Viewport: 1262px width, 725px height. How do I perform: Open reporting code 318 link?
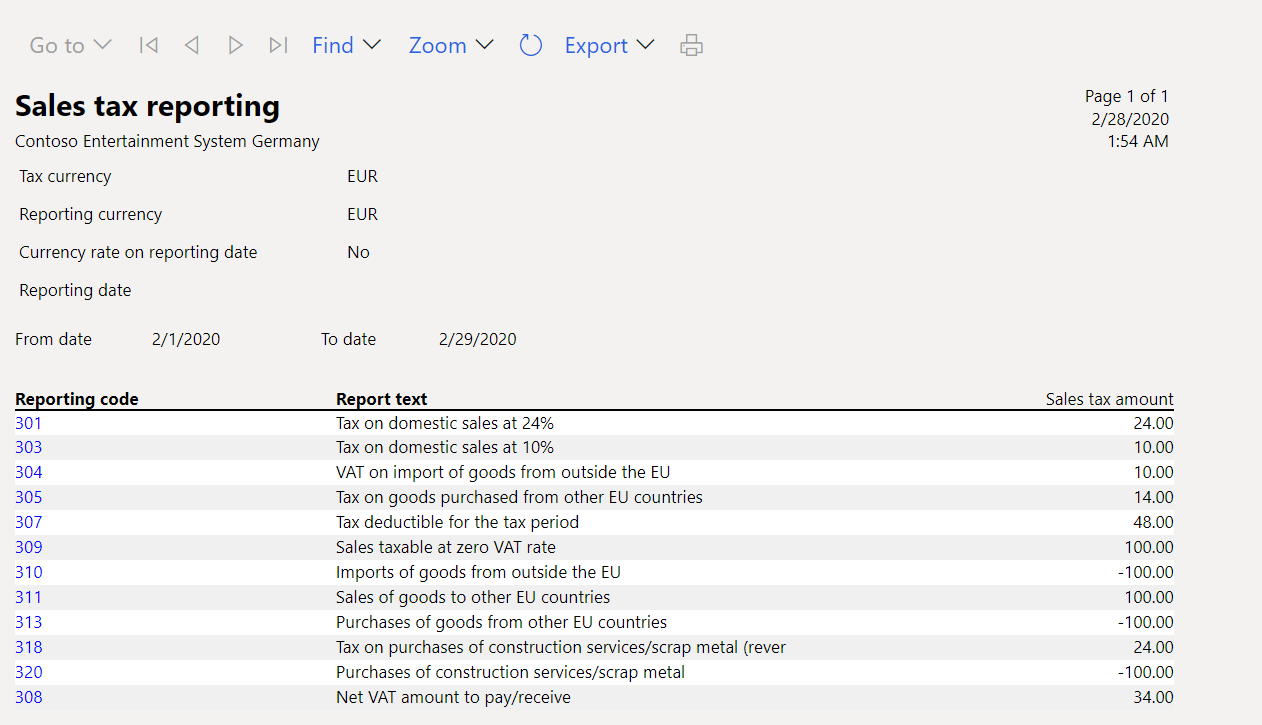point(29,648)
